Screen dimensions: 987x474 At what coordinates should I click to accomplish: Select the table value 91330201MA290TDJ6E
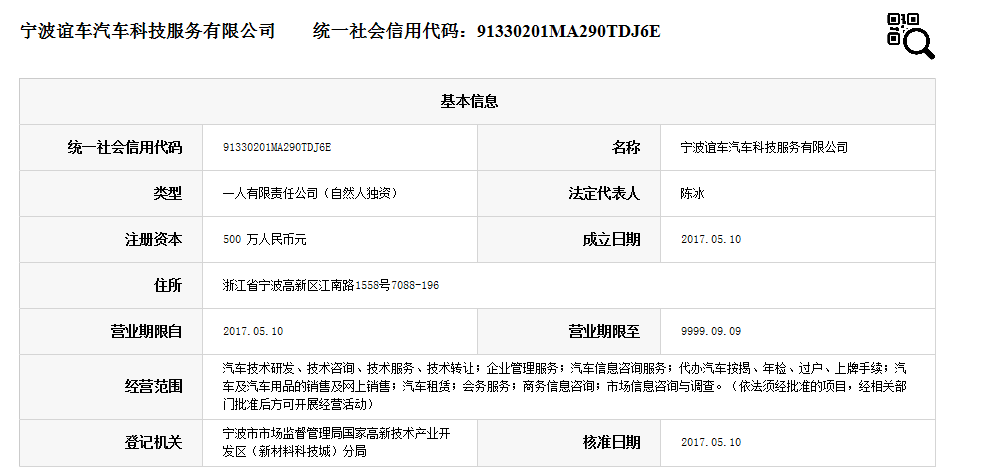(277, 147)
